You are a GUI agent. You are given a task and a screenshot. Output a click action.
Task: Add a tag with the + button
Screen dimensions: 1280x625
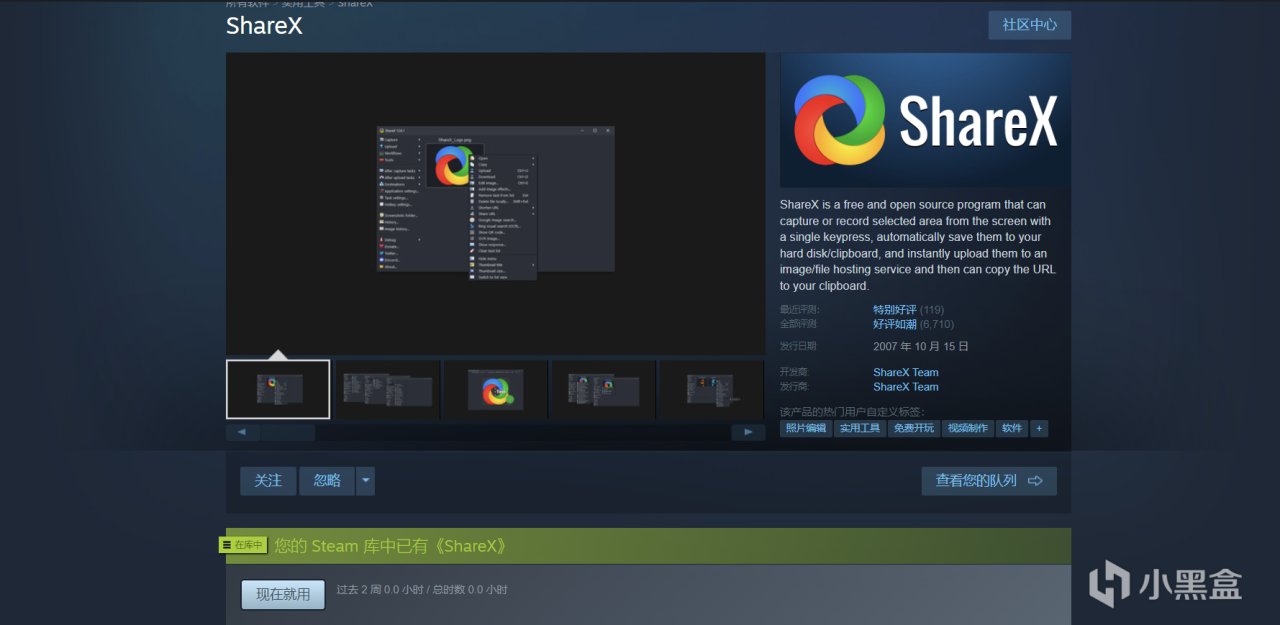click(x=1039, y=428)
